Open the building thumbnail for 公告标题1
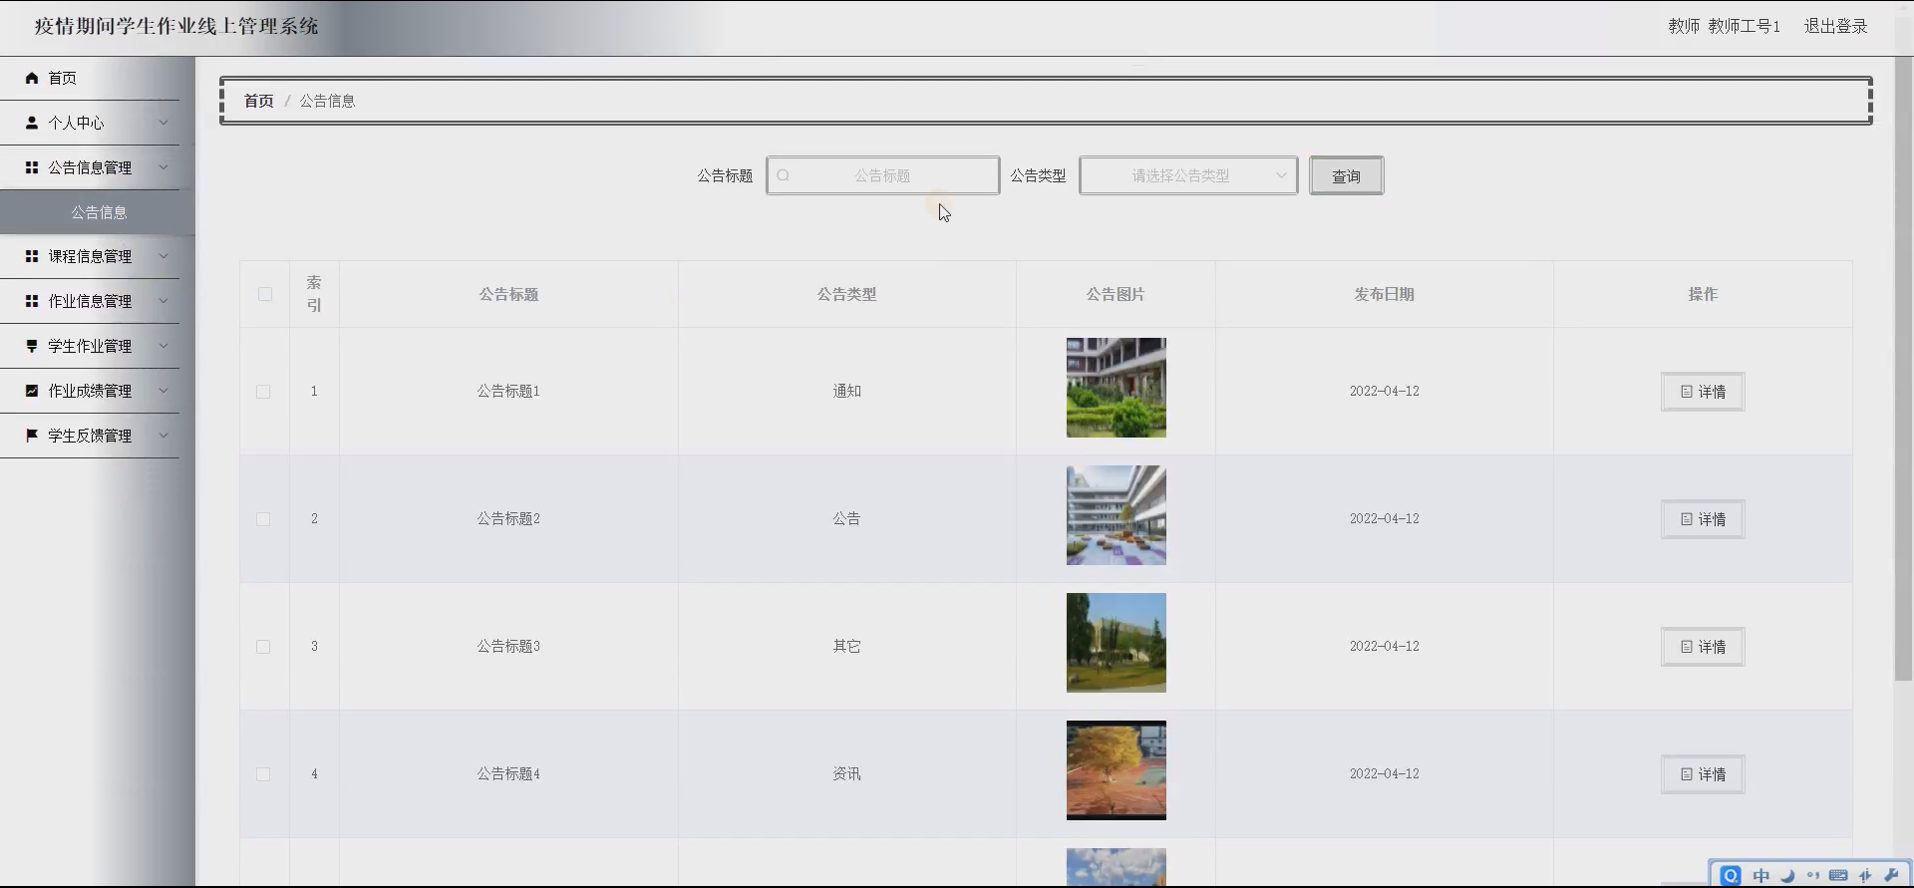Image resolution: width=1914 pixels, height=888 pixels. (1116, 388)
